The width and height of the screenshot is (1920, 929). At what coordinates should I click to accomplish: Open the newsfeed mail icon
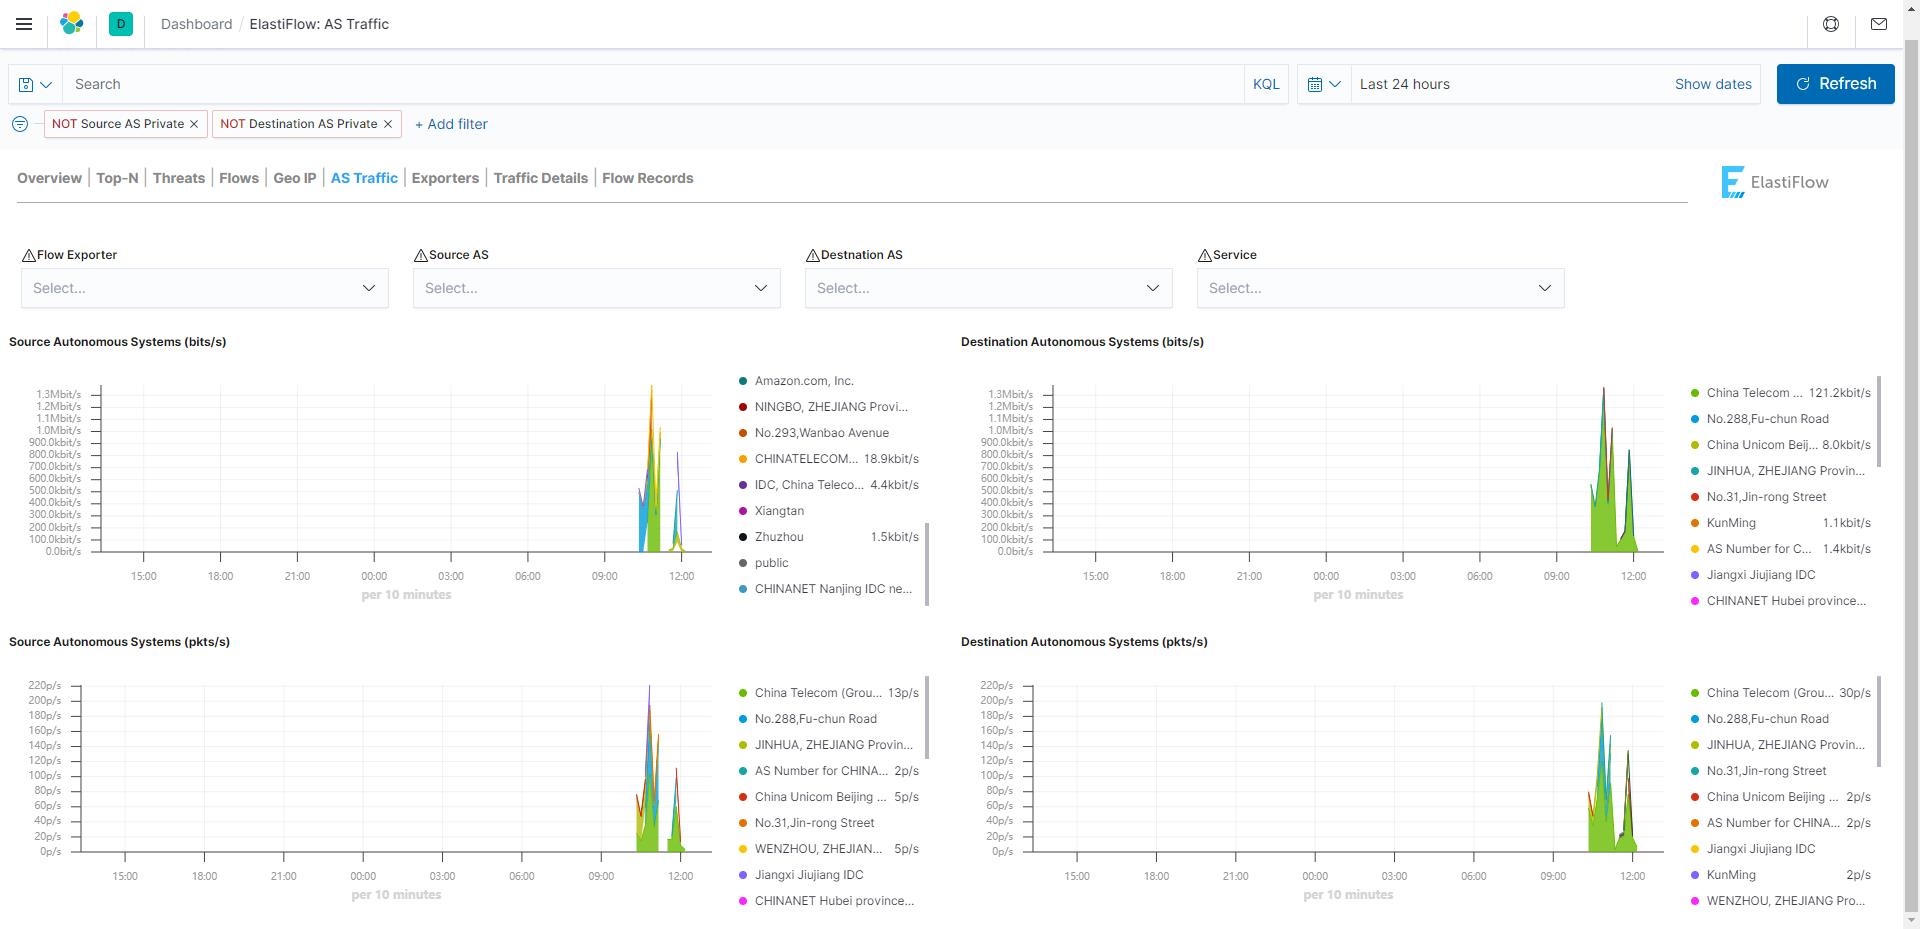(1879, 24)
